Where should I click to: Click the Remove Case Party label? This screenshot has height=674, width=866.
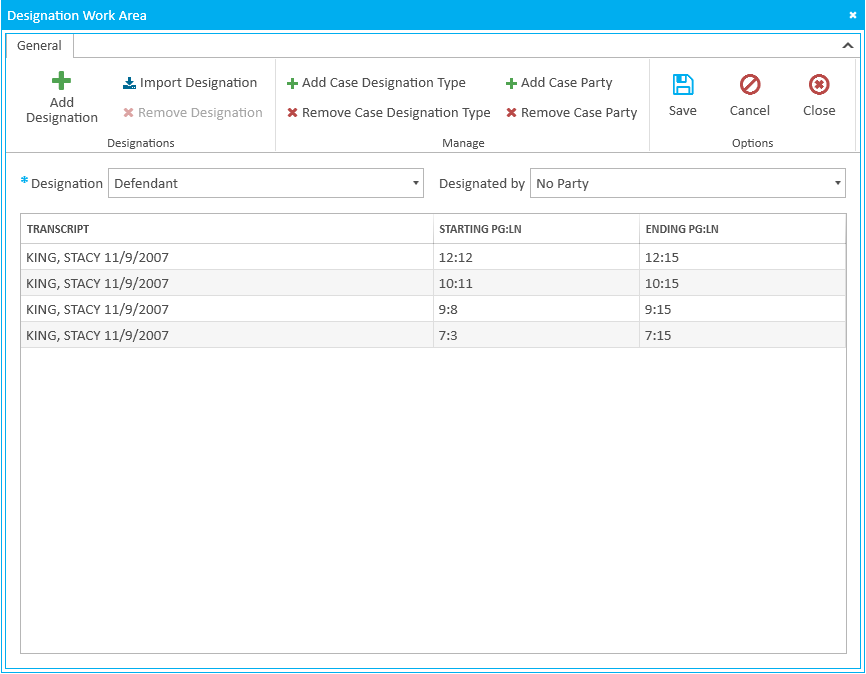579,113
